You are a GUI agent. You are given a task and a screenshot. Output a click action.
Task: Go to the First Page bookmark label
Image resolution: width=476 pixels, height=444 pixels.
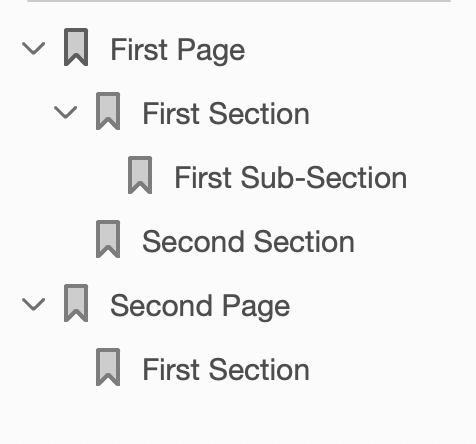[178, 50]
